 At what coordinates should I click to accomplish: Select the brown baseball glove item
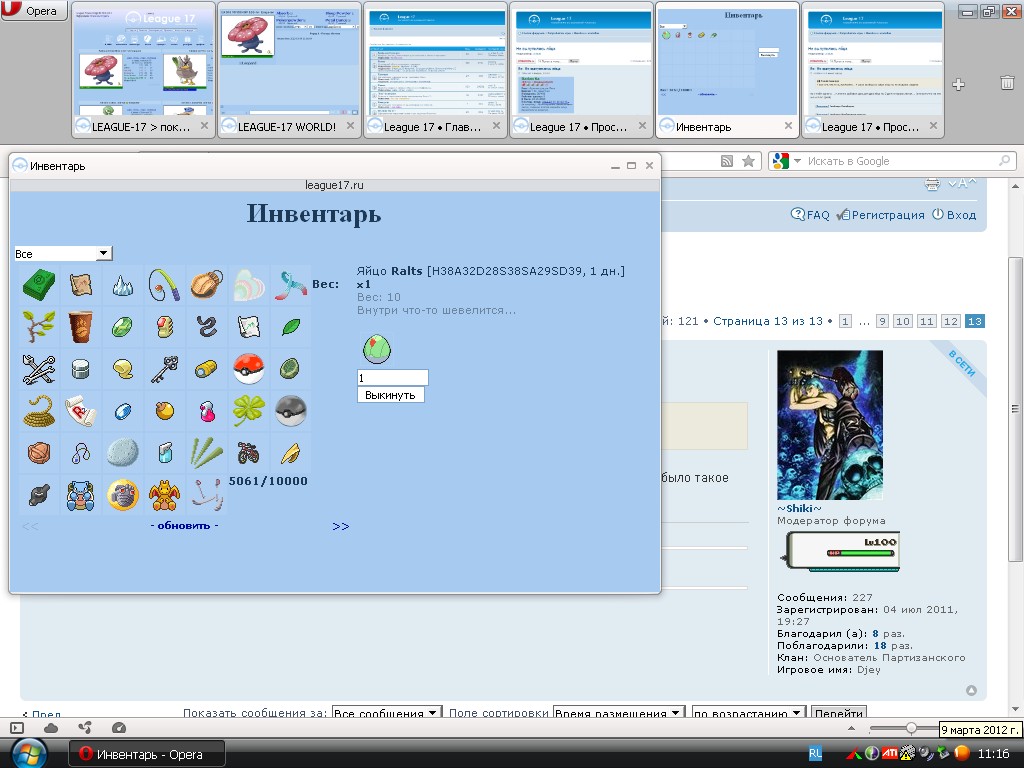[206, 285]
